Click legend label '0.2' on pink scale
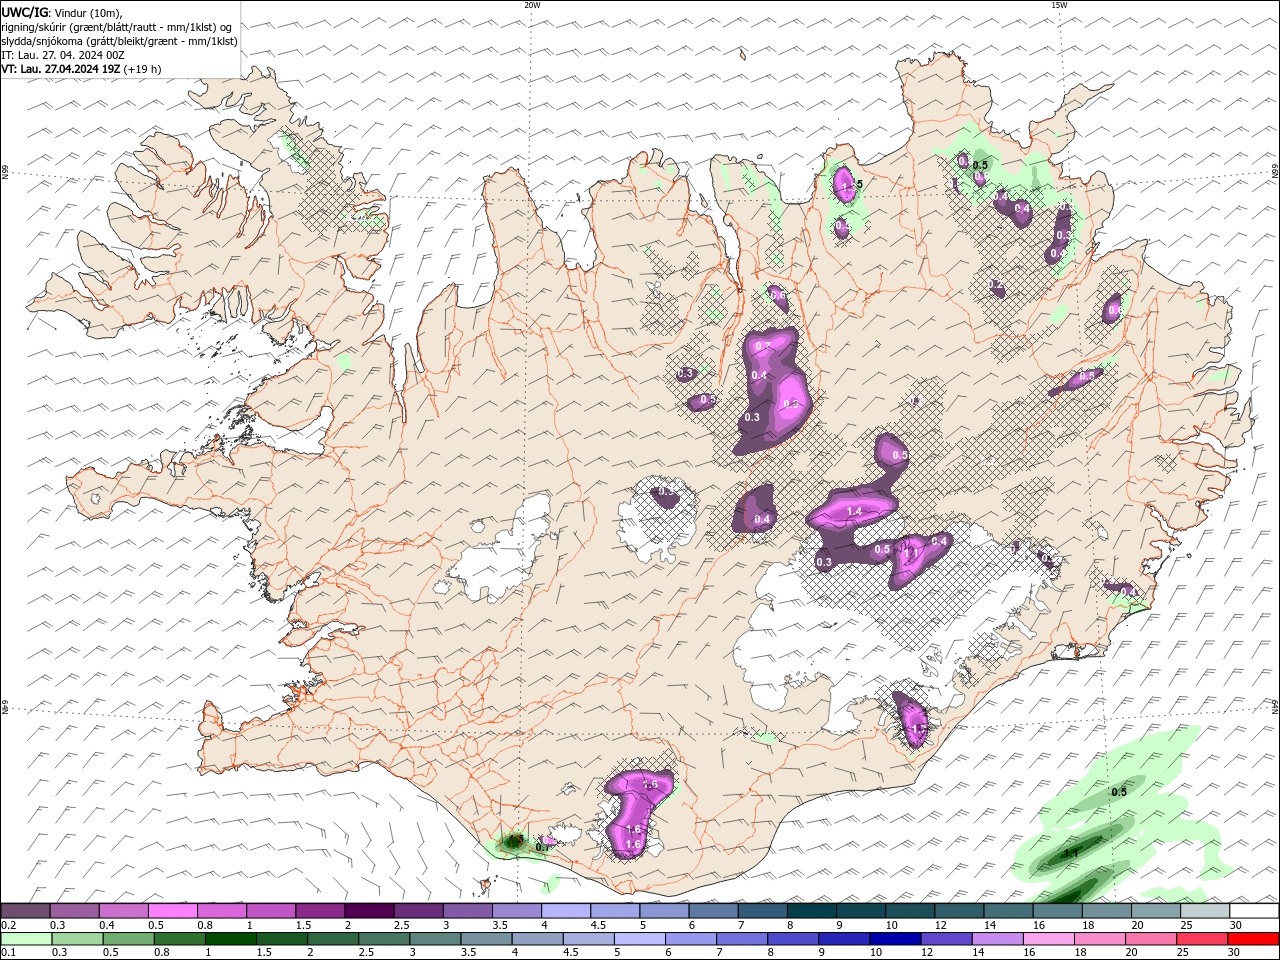Screen dimensions: 1280x960 (7, 925)
